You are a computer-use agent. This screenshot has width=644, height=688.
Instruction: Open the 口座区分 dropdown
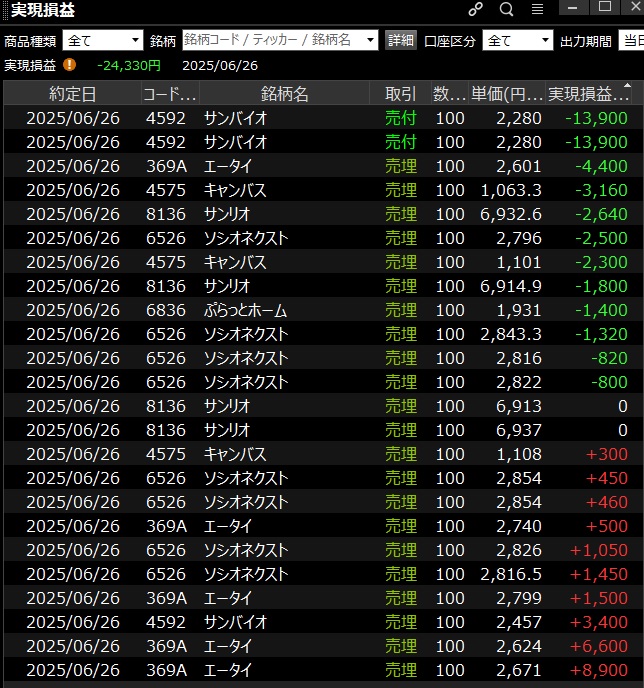[518, 41]
